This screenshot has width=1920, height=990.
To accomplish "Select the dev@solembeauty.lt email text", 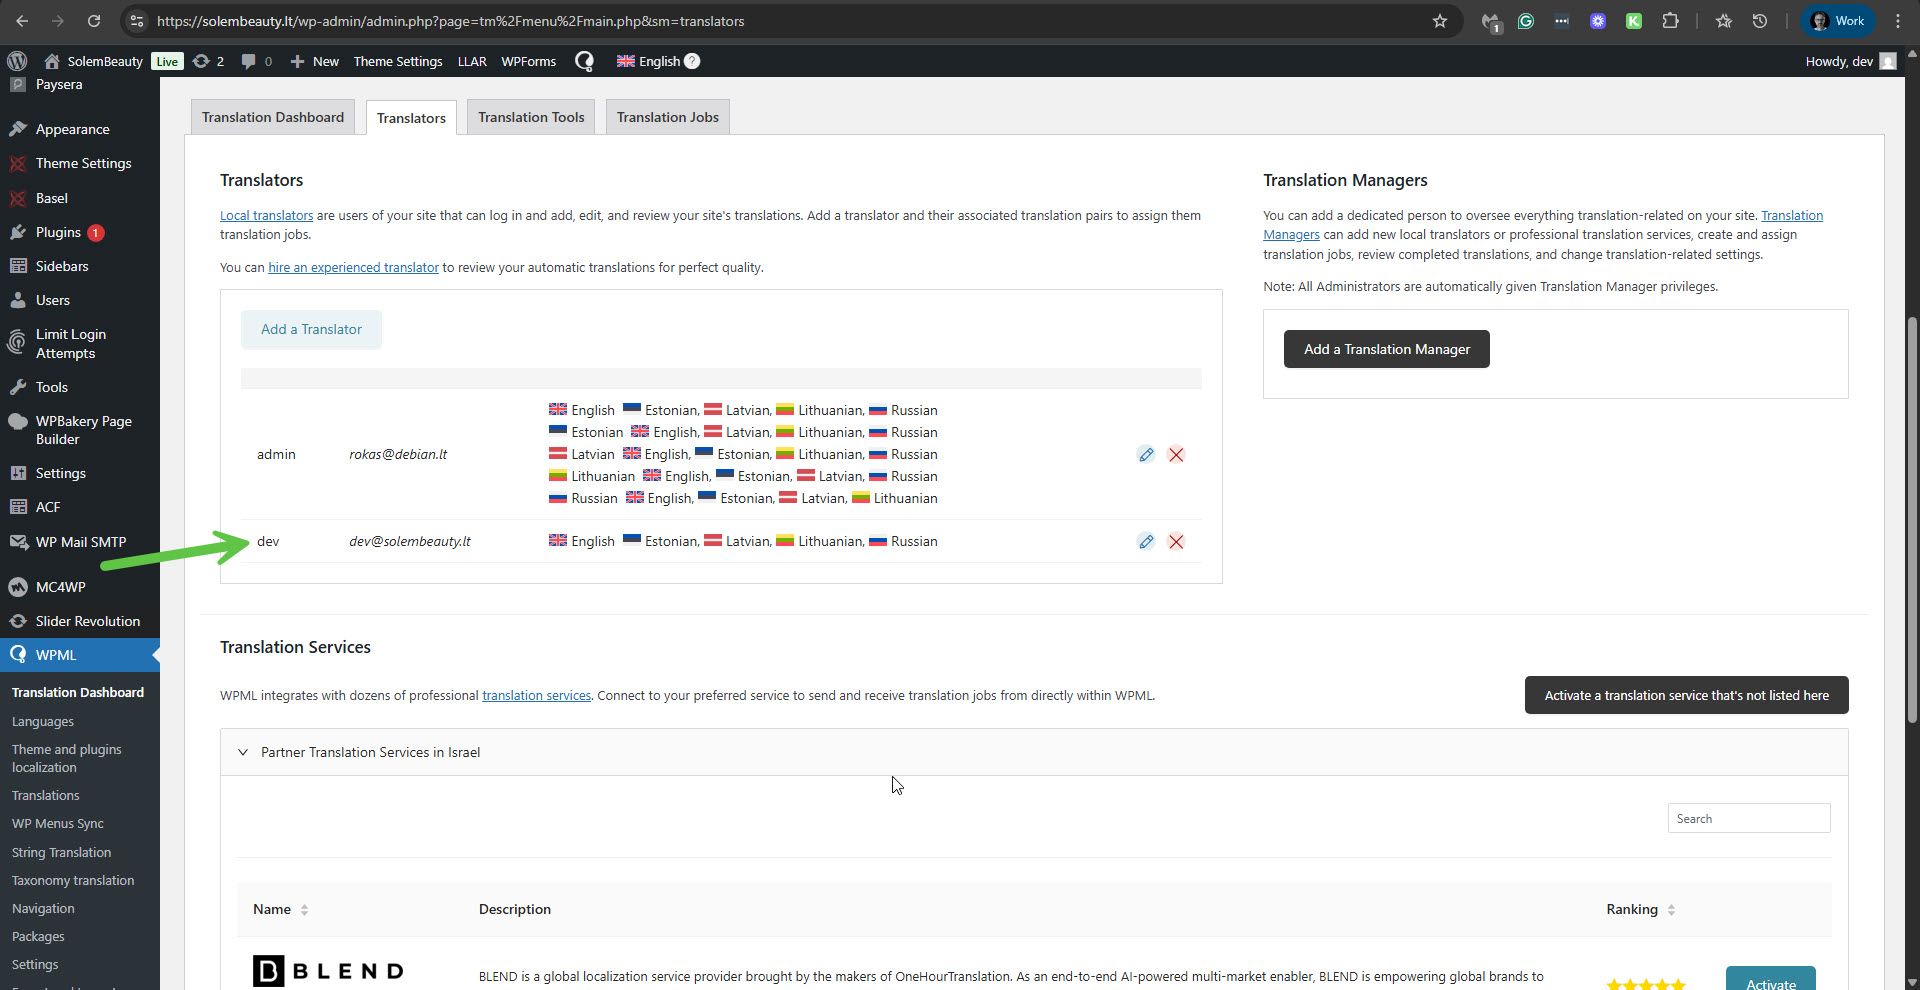I will click(x=410, y=542).
